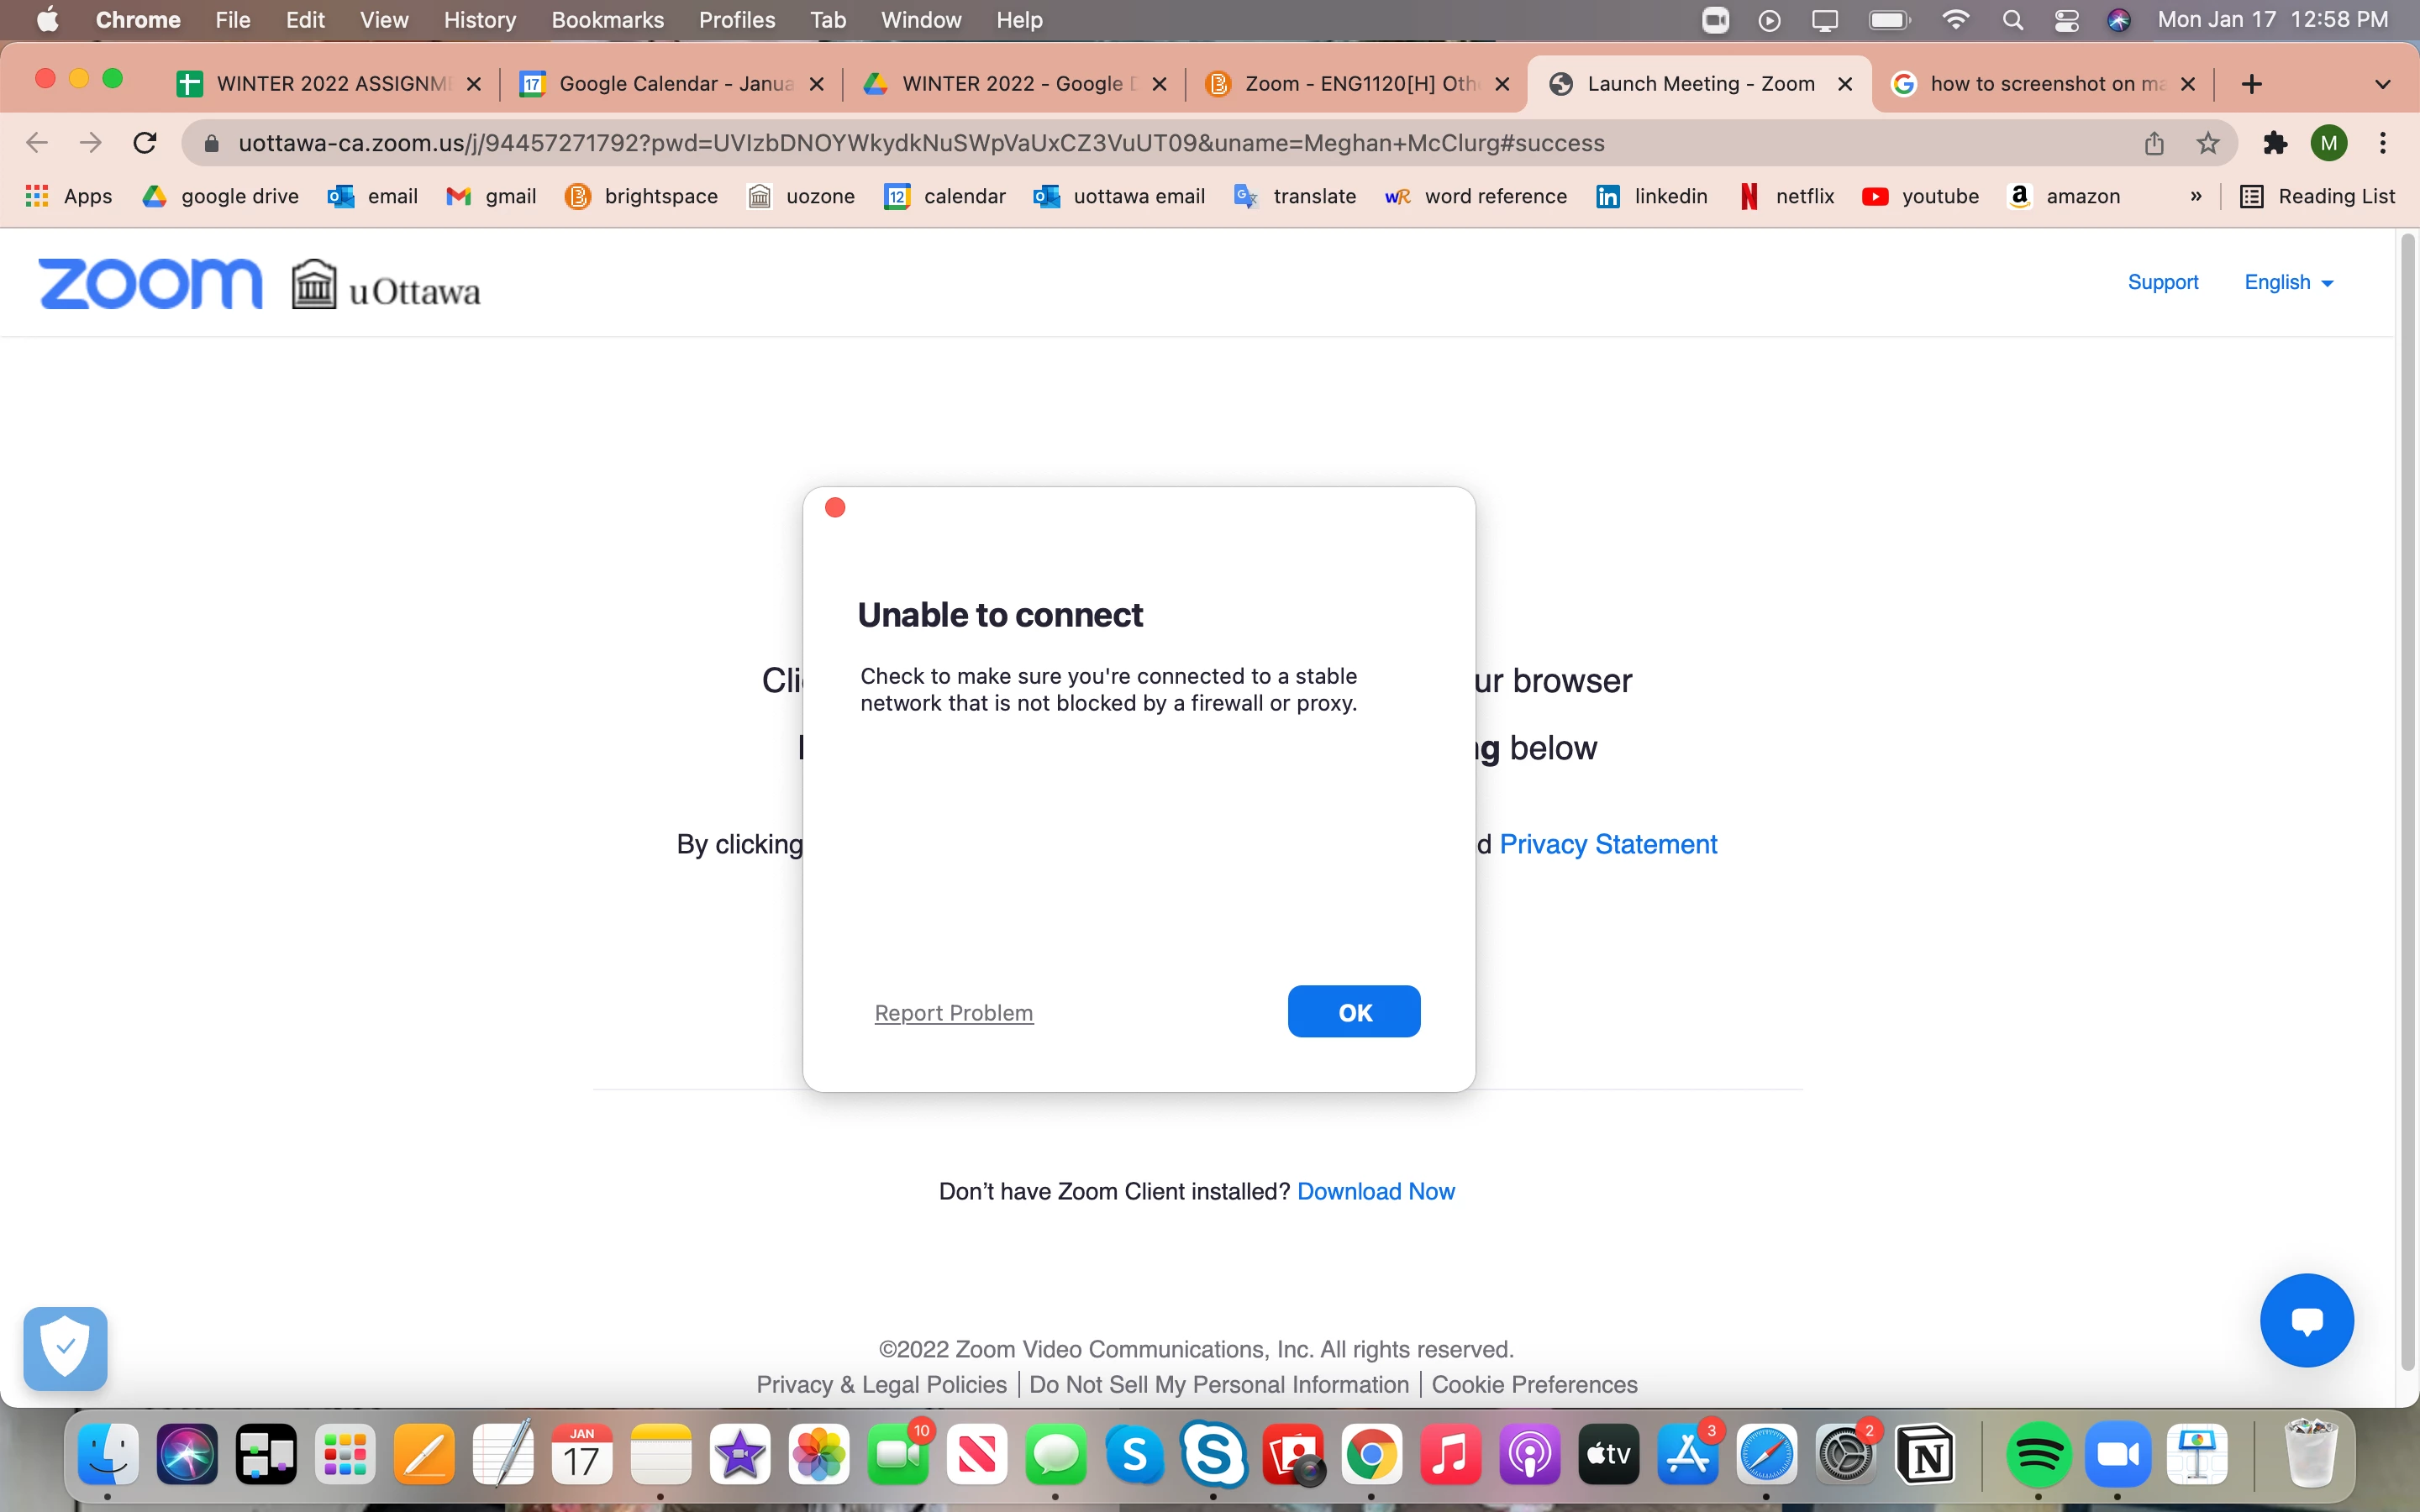Click the share page icon in the address bar
This screenshot has height=1512, width=2420.
pos(2154,143)
